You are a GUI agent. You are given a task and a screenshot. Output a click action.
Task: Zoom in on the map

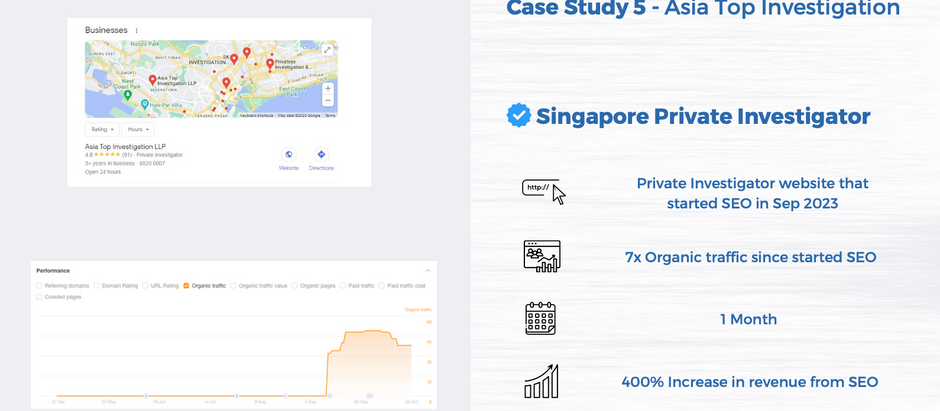(x=327, y=89)
